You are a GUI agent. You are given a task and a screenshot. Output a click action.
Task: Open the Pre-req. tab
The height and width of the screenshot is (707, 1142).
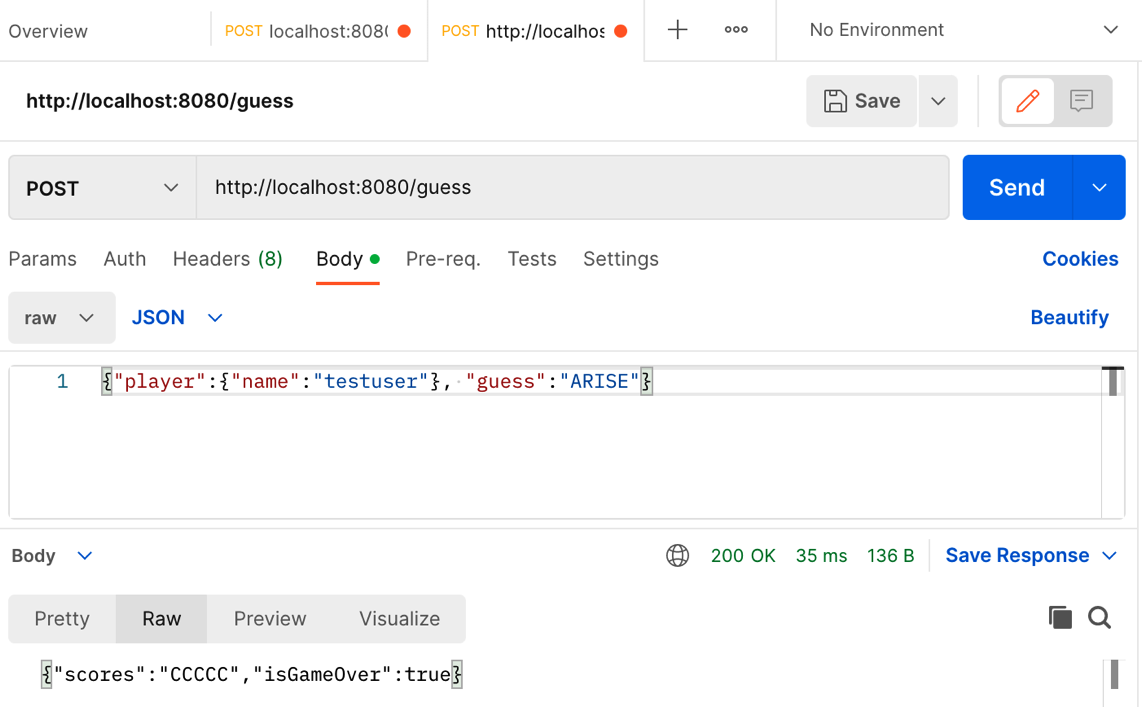(x=443, y=258)
